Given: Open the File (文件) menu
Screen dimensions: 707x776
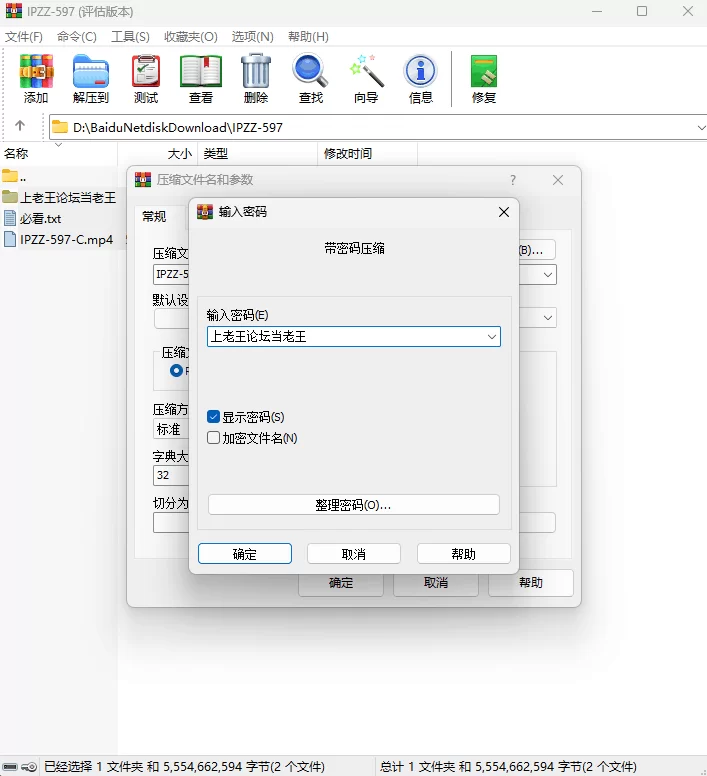Looking at the screenshot, I should click(24, 37).
